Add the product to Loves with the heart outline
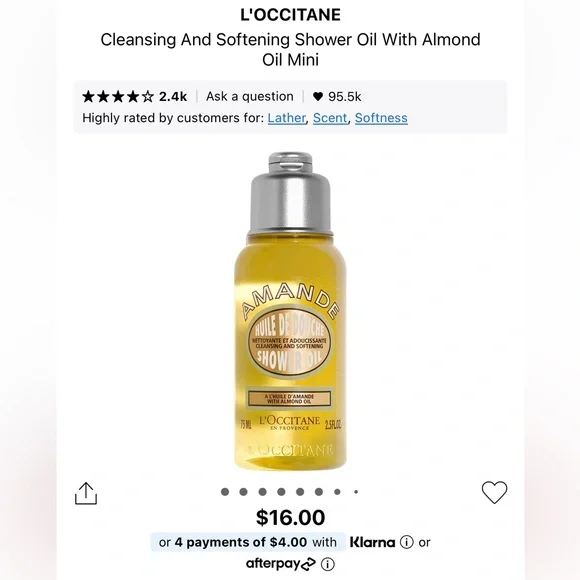 [x=494, y=492]
